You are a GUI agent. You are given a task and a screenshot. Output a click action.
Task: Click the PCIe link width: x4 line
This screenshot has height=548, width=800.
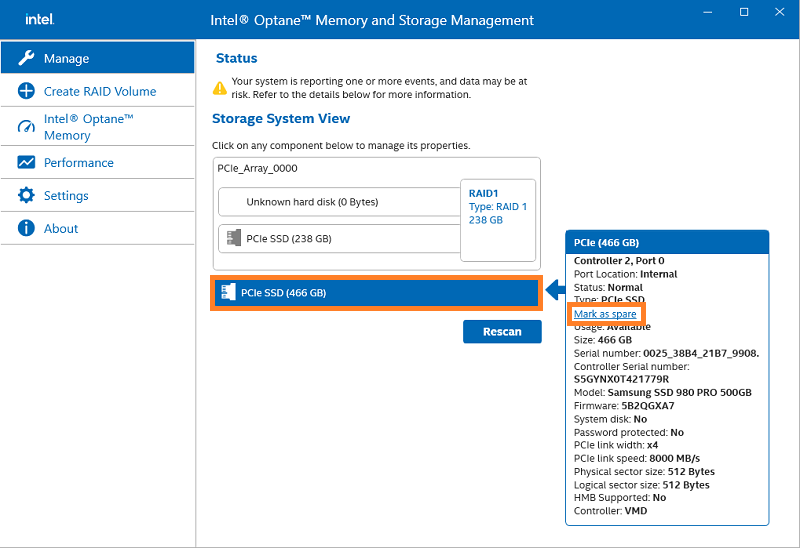pos(616,445)
